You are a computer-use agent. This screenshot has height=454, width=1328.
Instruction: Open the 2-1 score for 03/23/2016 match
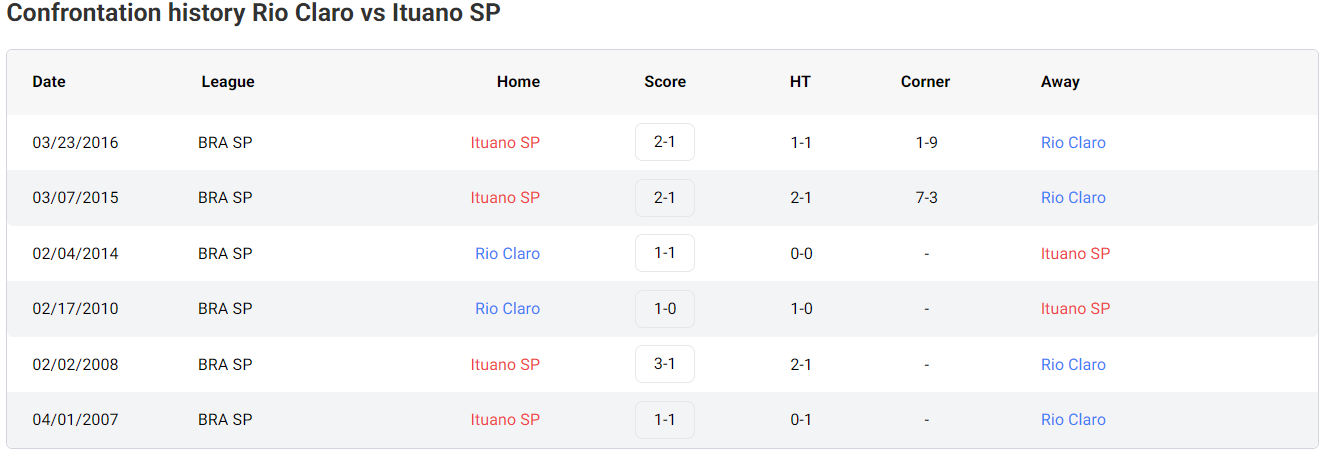pyautogui.click(x=665, y=142)
